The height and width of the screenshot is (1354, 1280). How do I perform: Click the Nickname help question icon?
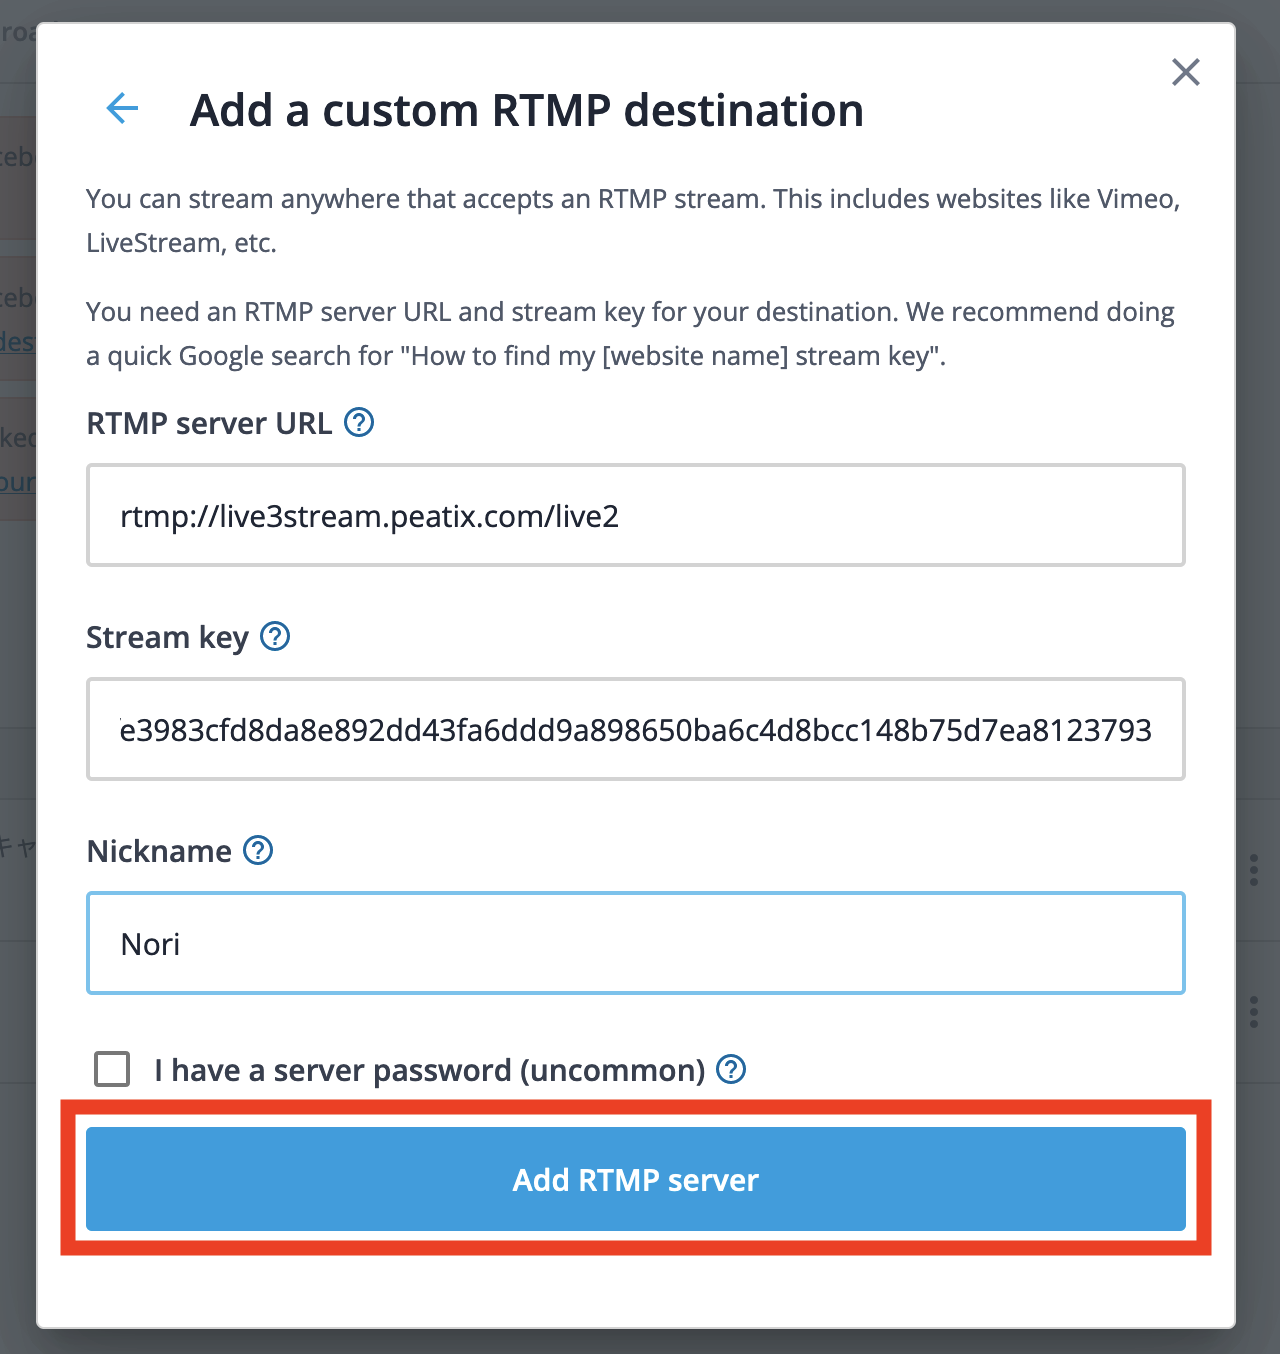[258, 850]
